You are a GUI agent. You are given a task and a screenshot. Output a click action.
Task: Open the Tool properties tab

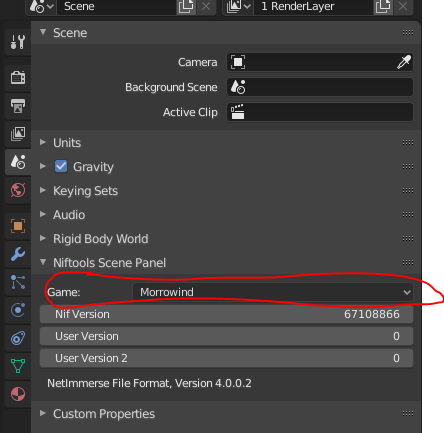18,42
